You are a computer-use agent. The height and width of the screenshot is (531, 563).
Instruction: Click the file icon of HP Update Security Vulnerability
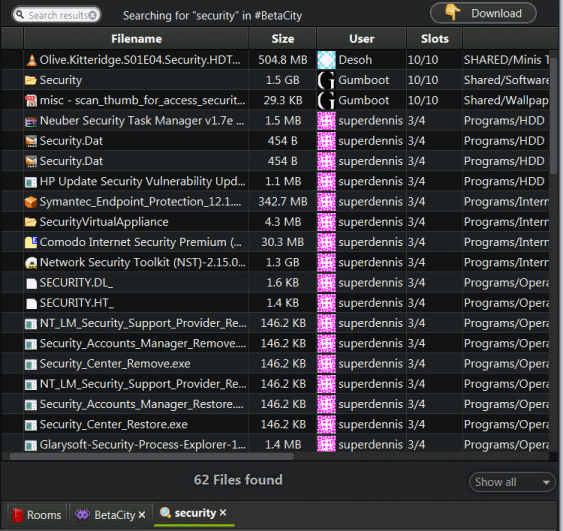pyautogui.click(x=31, y=182)
